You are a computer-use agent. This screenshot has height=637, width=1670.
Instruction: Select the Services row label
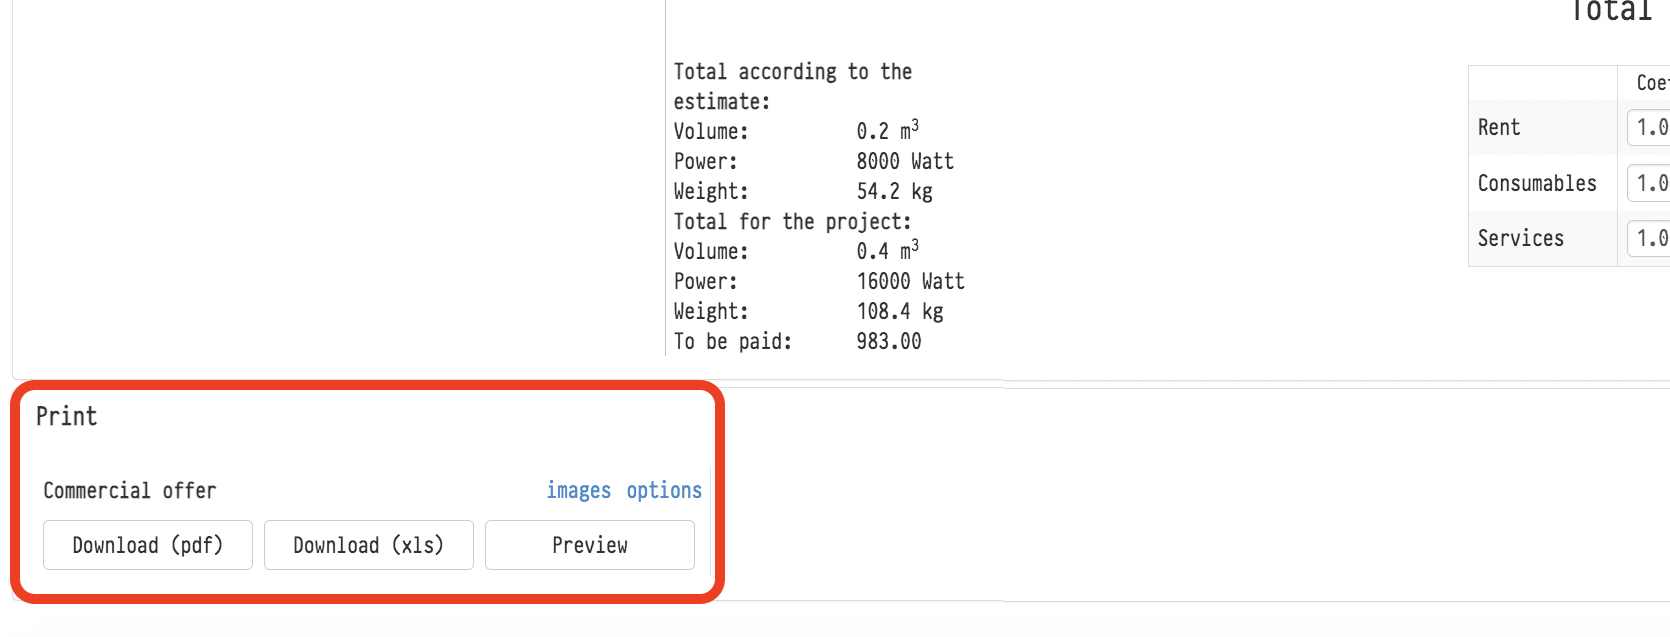(1520, 238)
